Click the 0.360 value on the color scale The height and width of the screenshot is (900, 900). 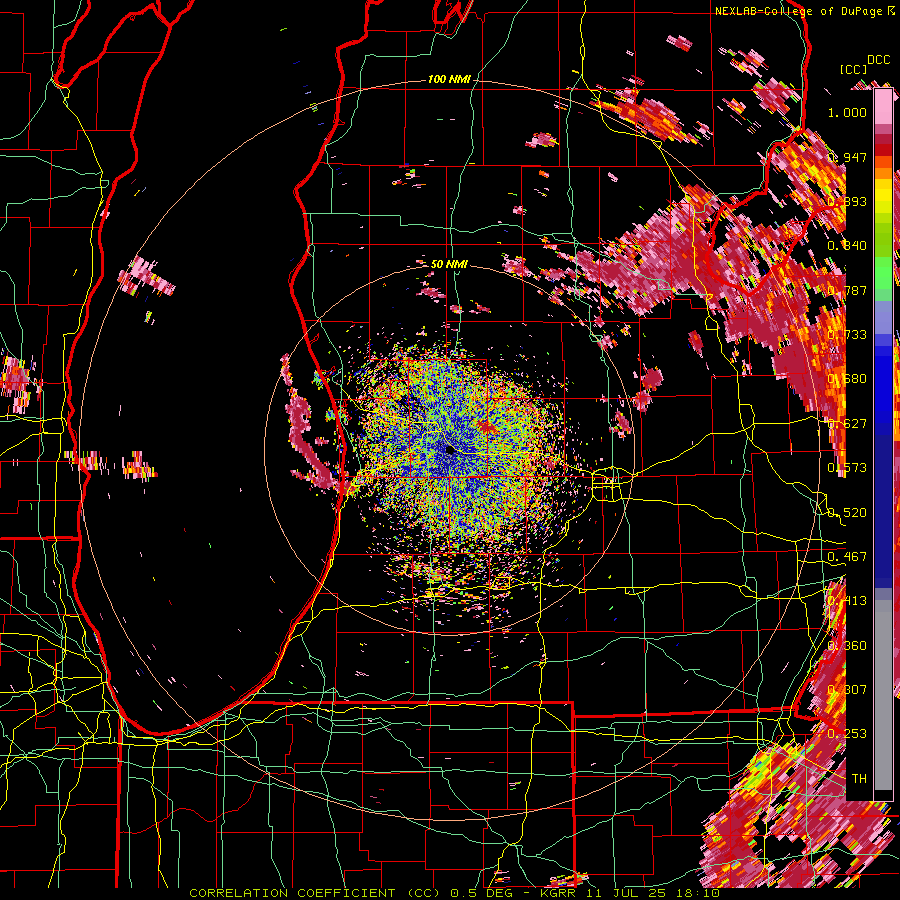point(847,646)
